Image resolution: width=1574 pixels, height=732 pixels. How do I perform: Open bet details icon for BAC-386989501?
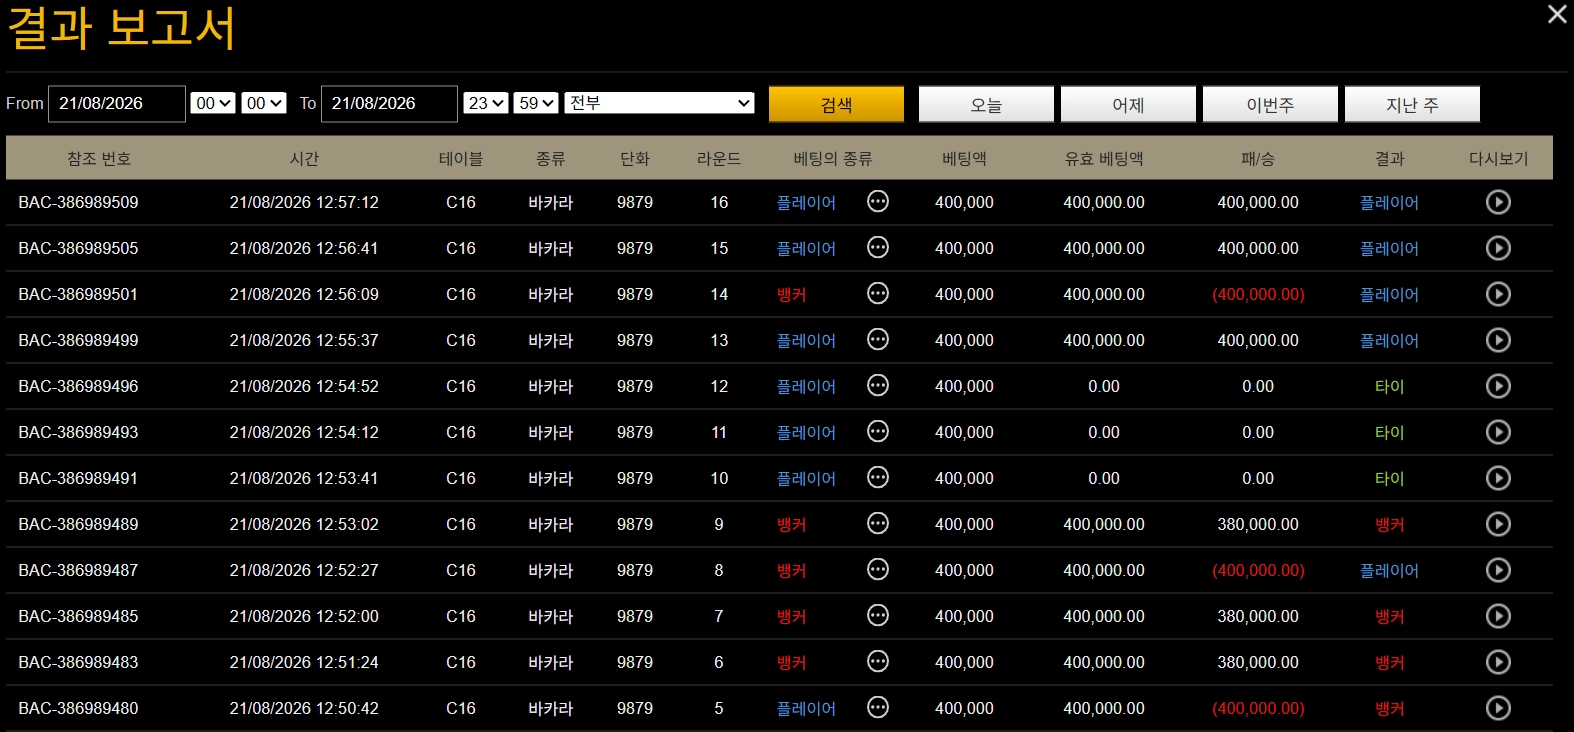878,293
